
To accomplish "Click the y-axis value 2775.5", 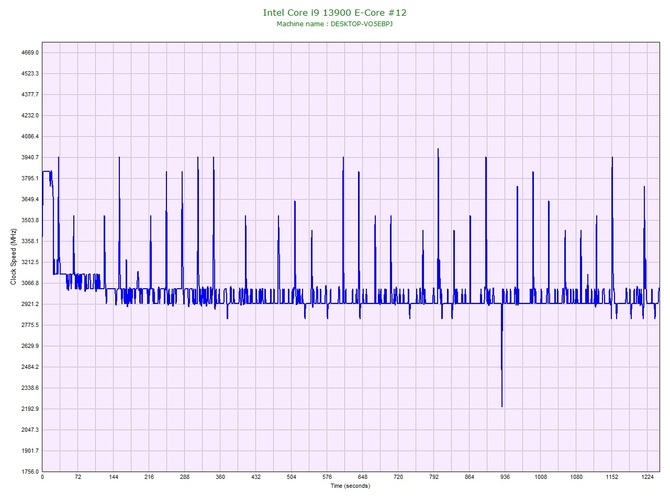I will (30, 325).
